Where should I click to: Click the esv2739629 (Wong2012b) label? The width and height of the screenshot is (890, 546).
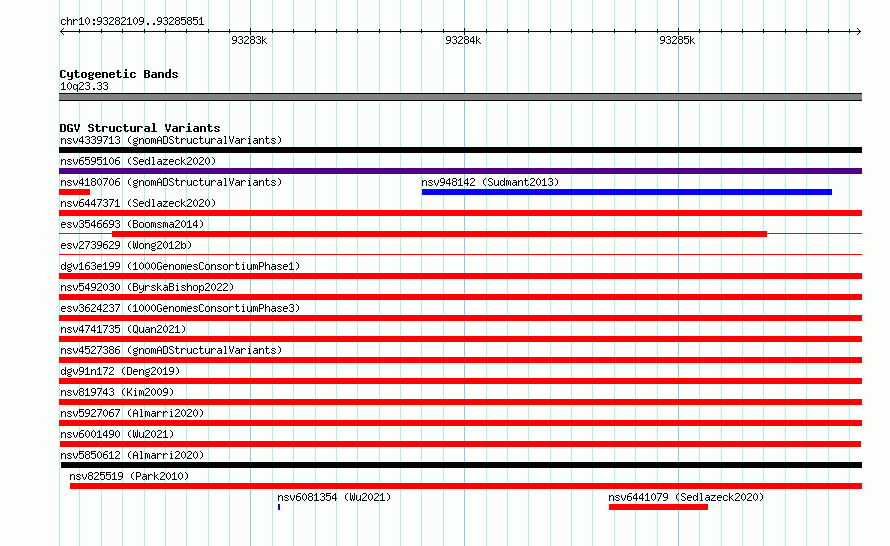pyautogui.click(x=126, y=245)
